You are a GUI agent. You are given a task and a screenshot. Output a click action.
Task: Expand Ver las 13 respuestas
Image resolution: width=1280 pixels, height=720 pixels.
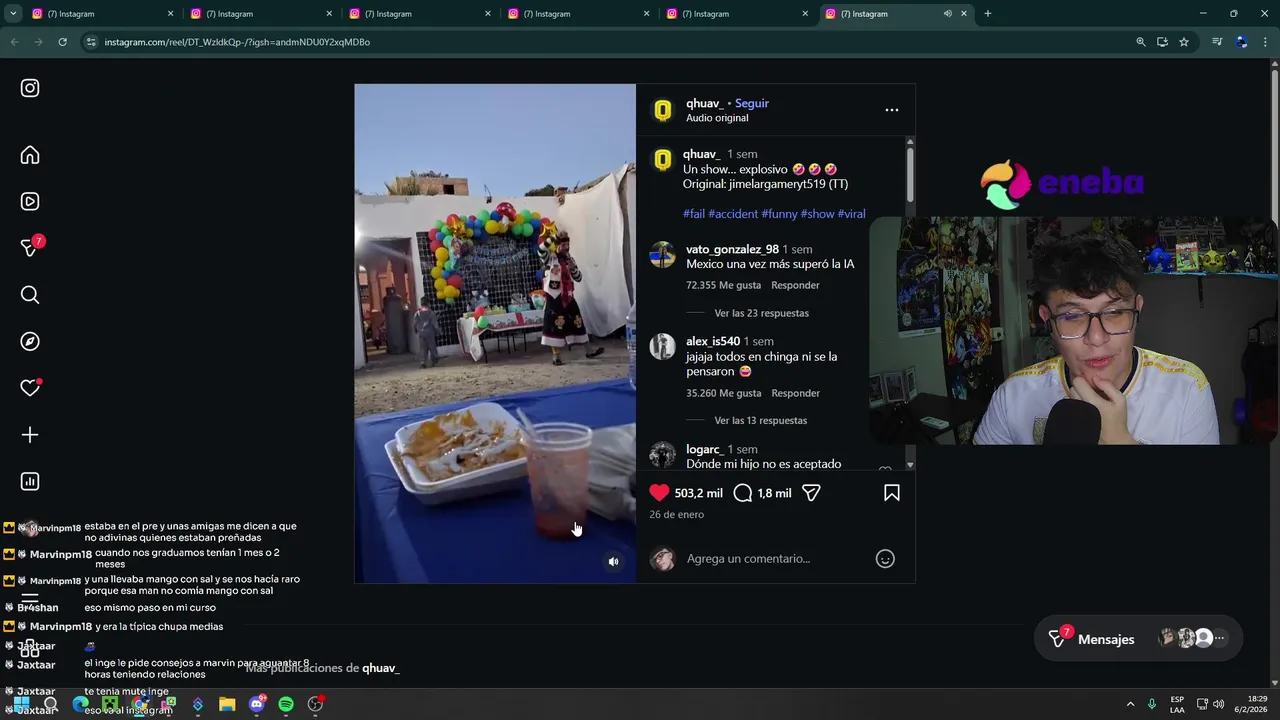pos(760,421)
